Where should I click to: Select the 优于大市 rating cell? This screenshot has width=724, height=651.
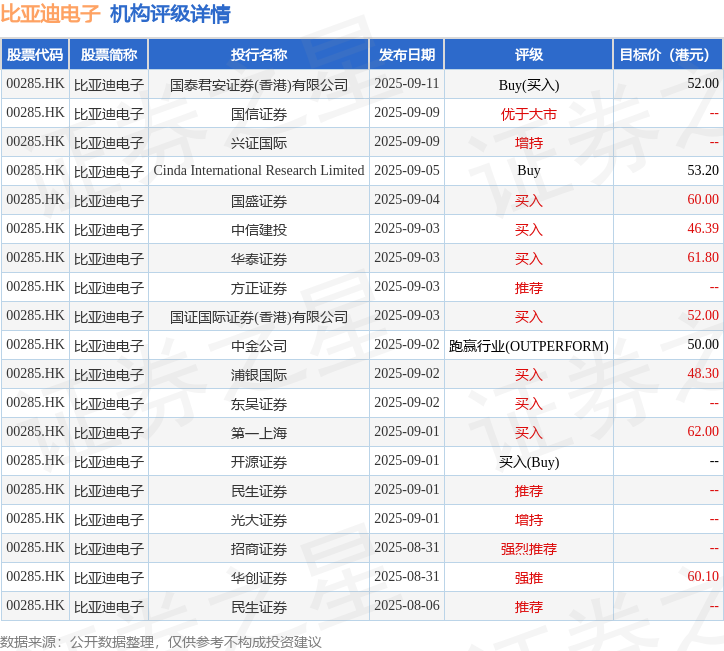click(x=529, y=114)
